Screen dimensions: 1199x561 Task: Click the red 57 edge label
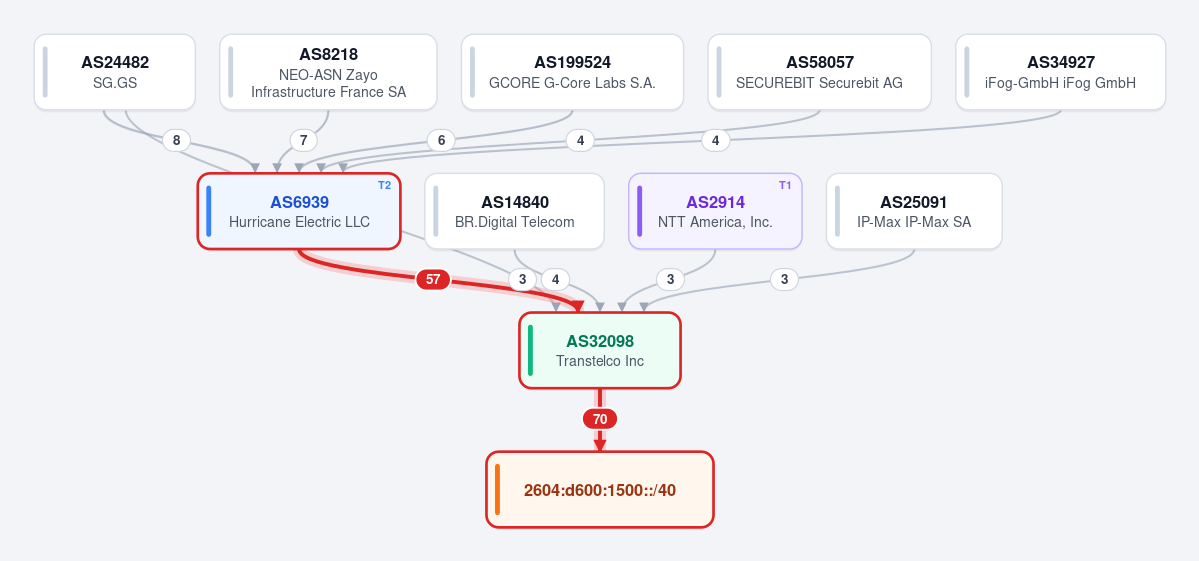click(x=433, y=279)
